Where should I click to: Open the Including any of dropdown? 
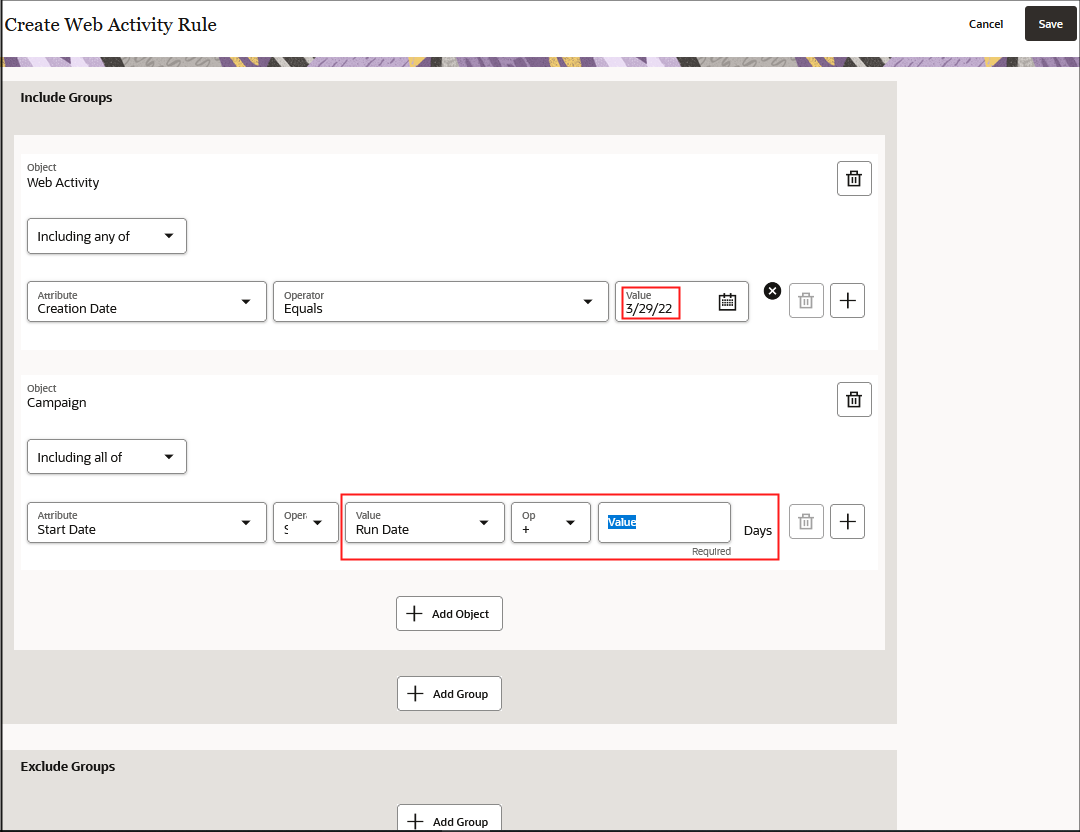(x=107, y=236)
